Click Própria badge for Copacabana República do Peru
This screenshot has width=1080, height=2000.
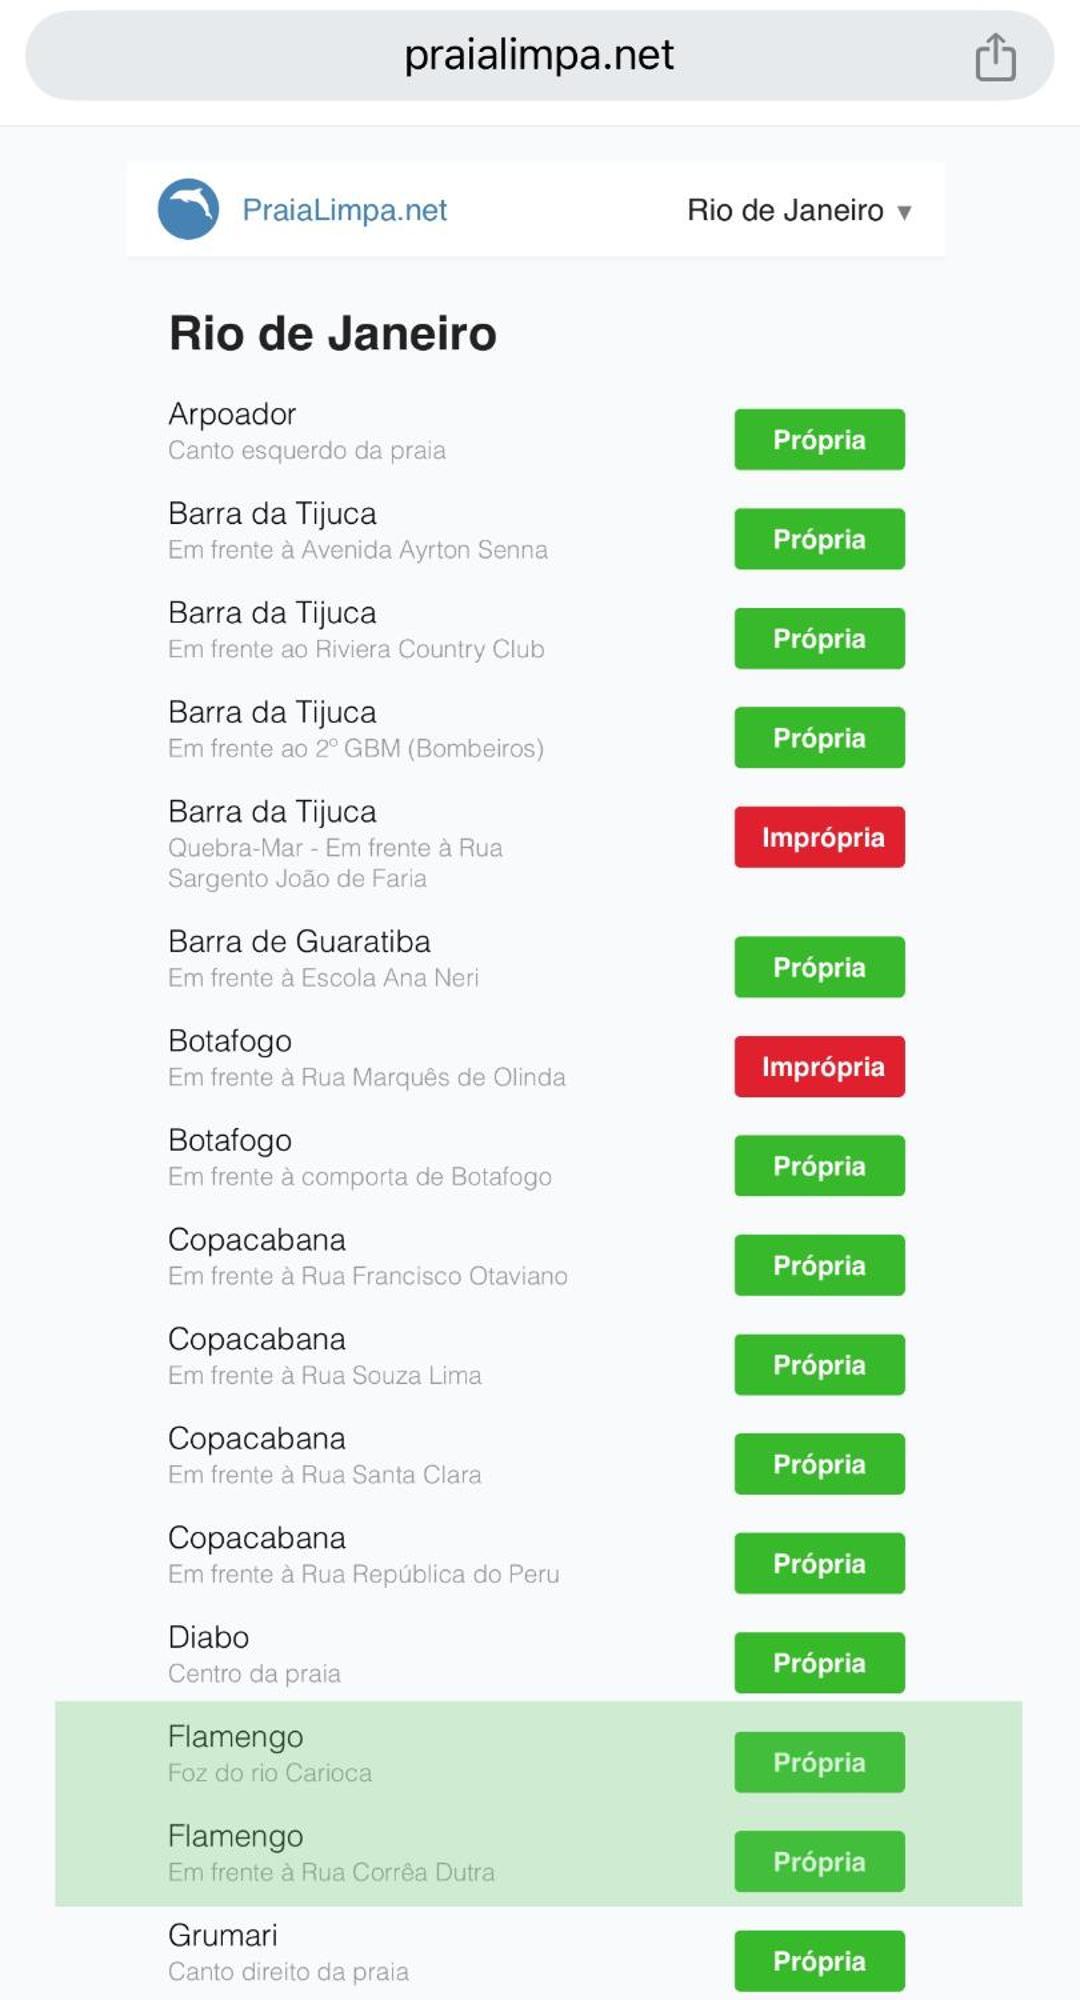tap(819, 1564)
